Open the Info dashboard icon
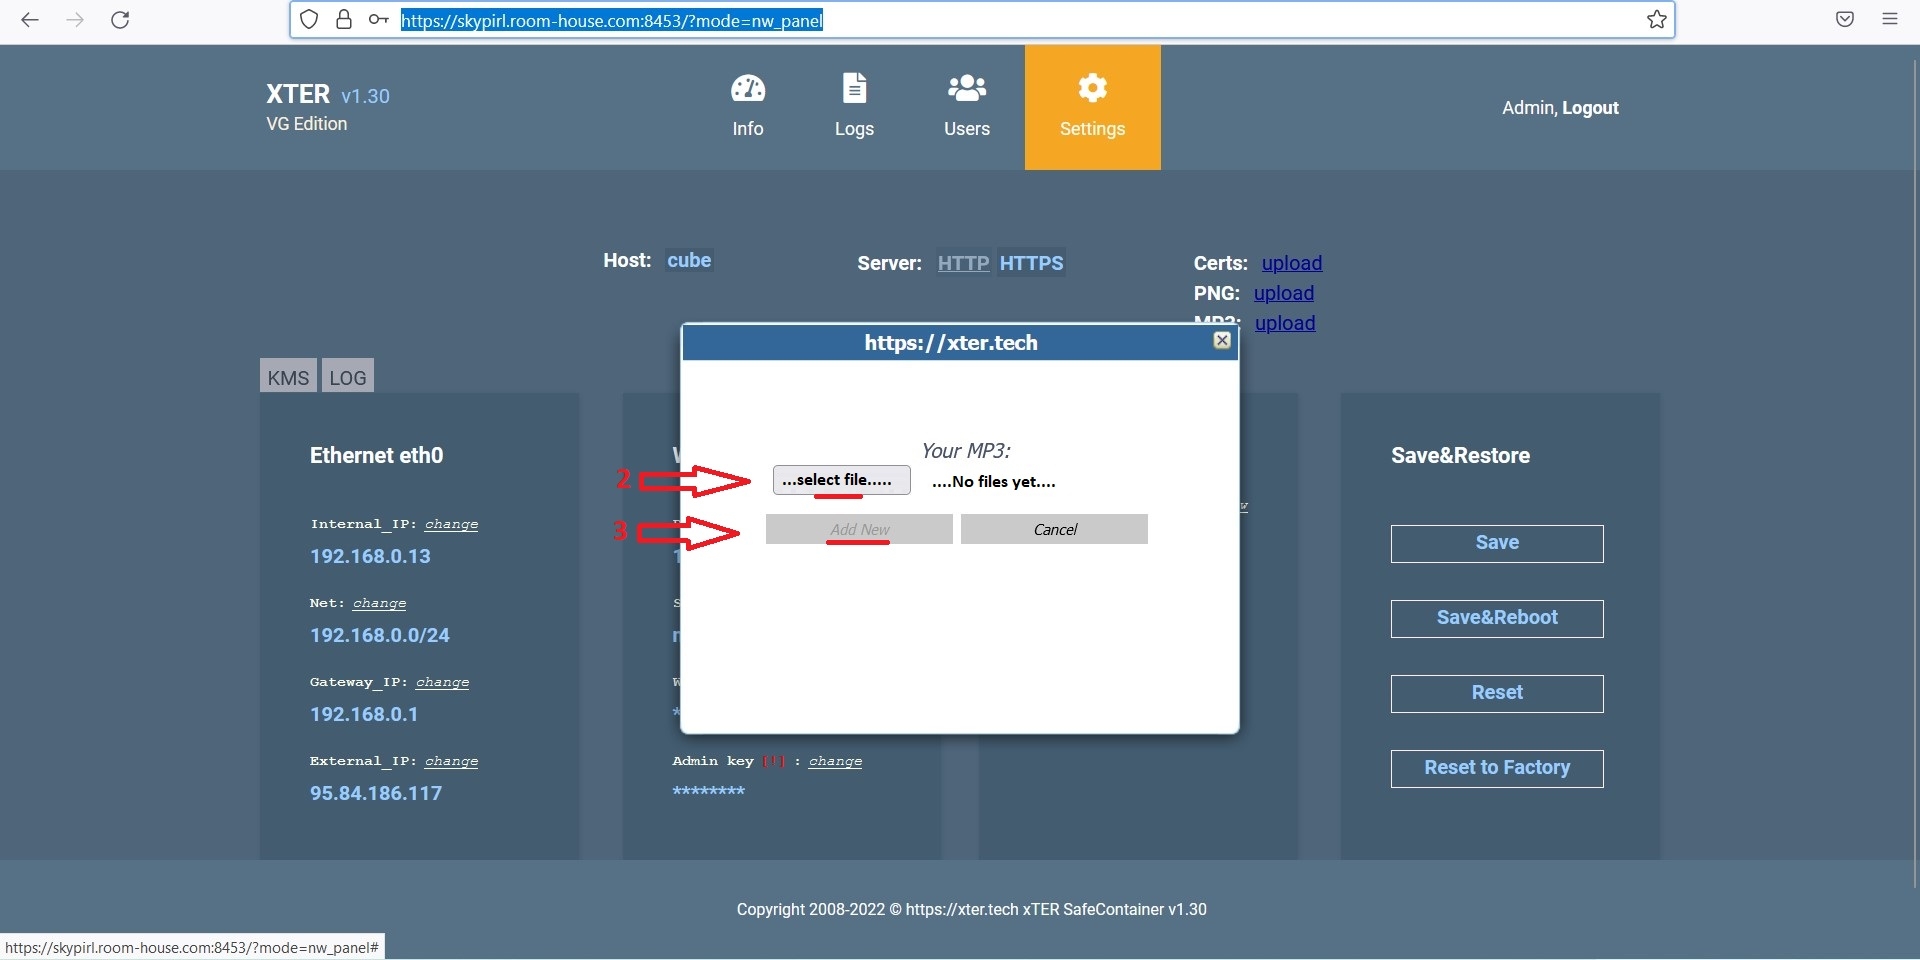Screen dimensions: 1920x960 coord(747,89)
